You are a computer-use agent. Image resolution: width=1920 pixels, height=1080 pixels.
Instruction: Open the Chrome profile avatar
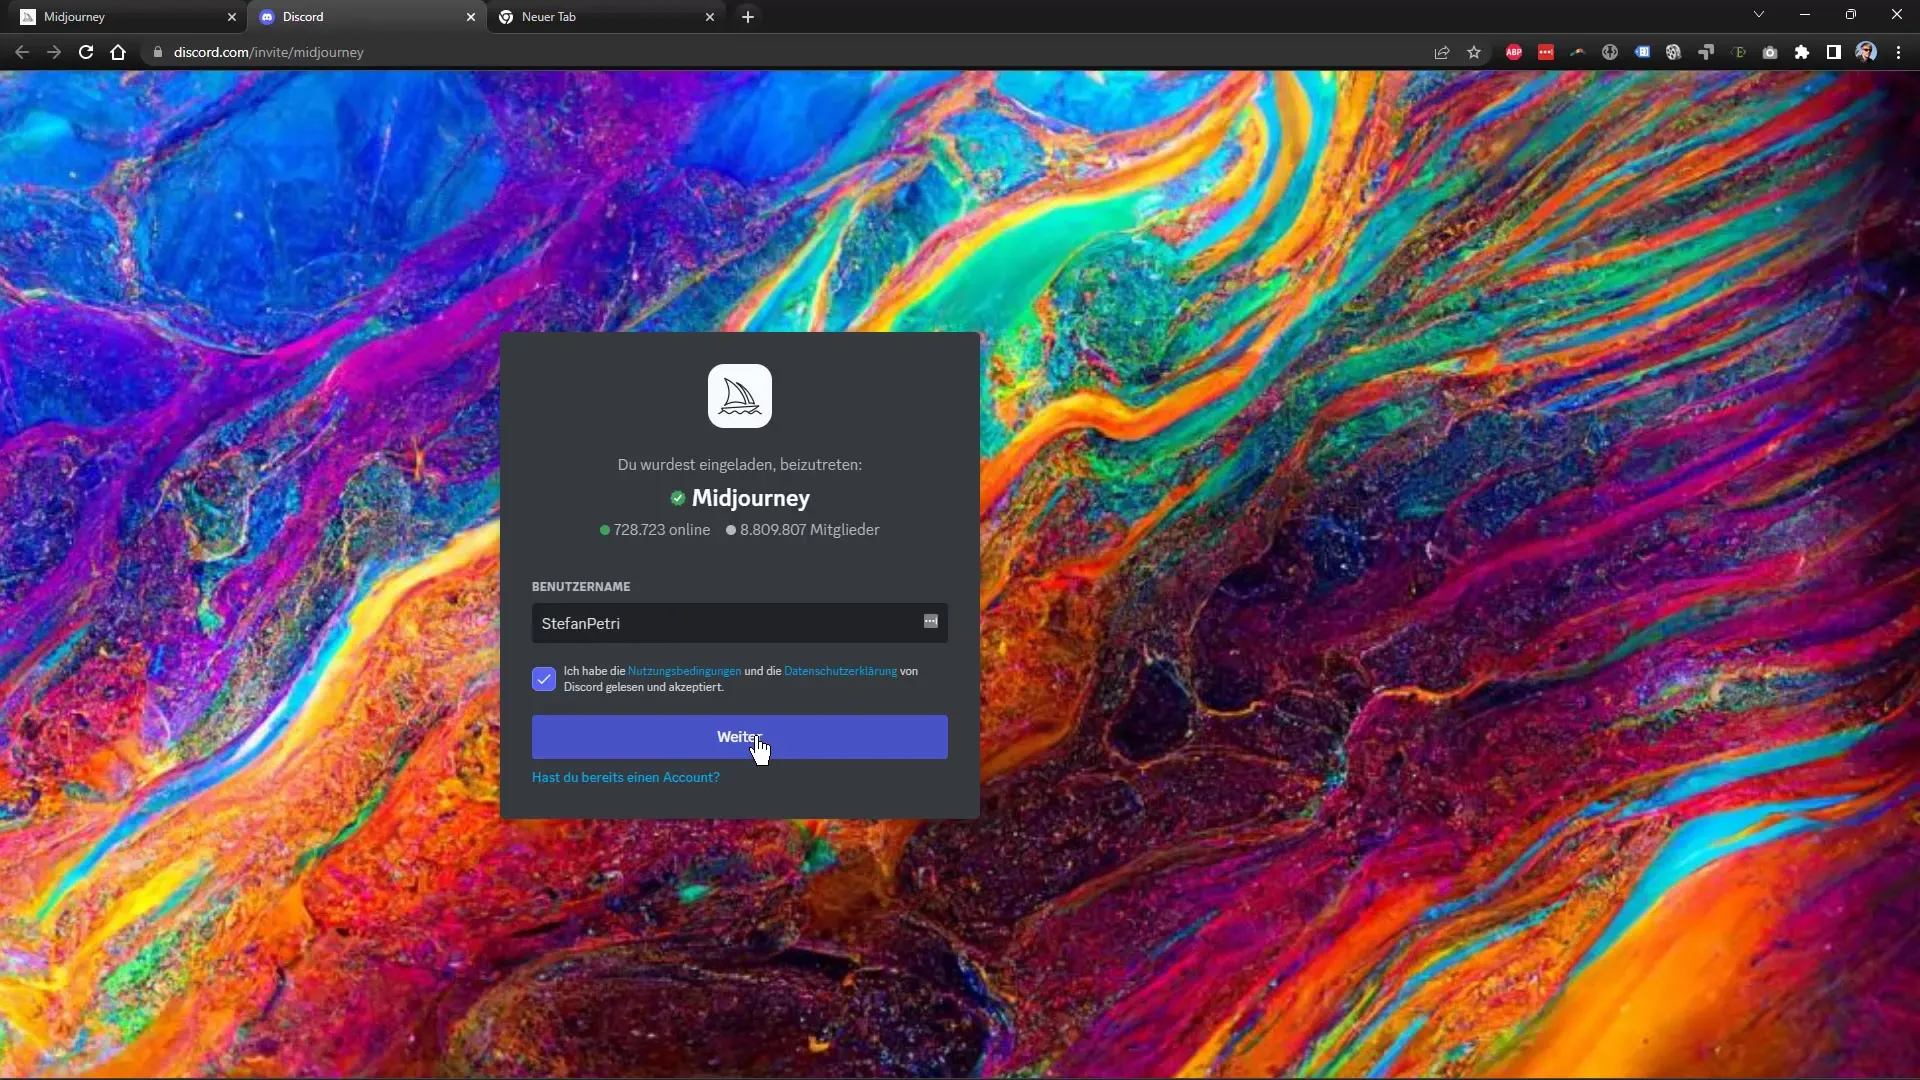[x=1866, y=52]
